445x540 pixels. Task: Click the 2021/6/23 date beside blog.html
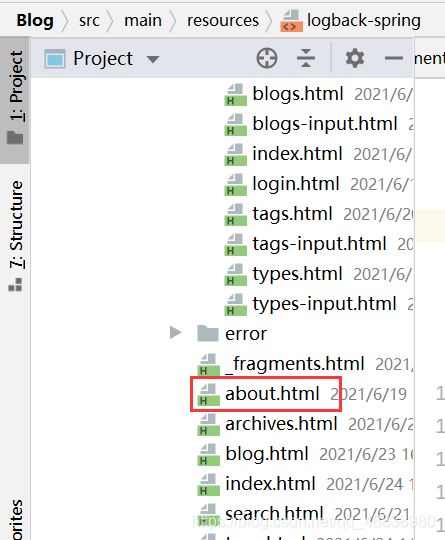357,454
